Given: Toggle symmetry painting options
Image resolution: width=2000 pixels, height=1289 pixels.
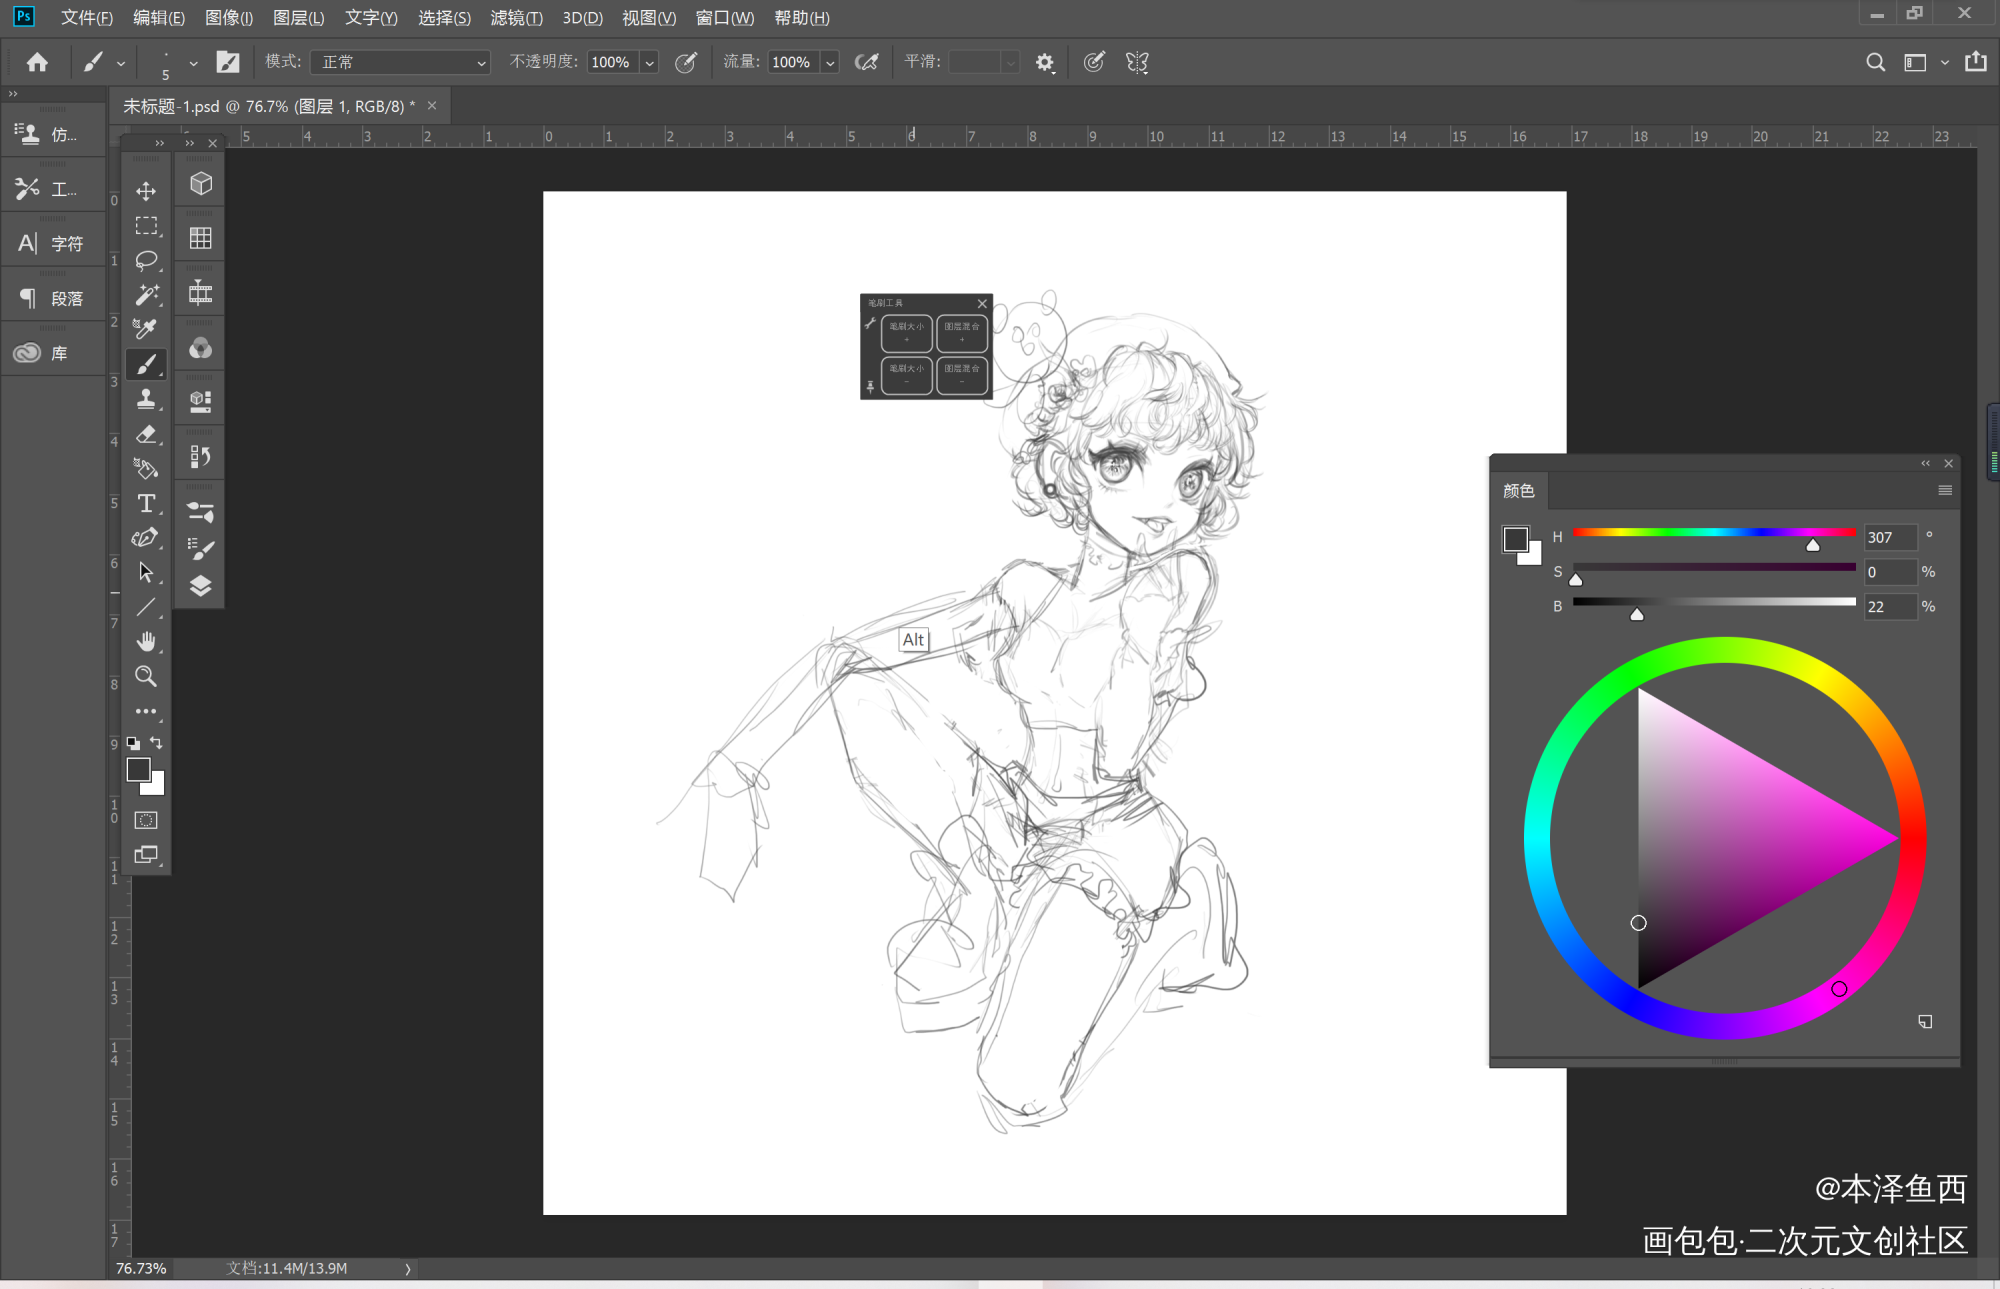Looking at the screenshot, I should click(x=1137, y=62).
